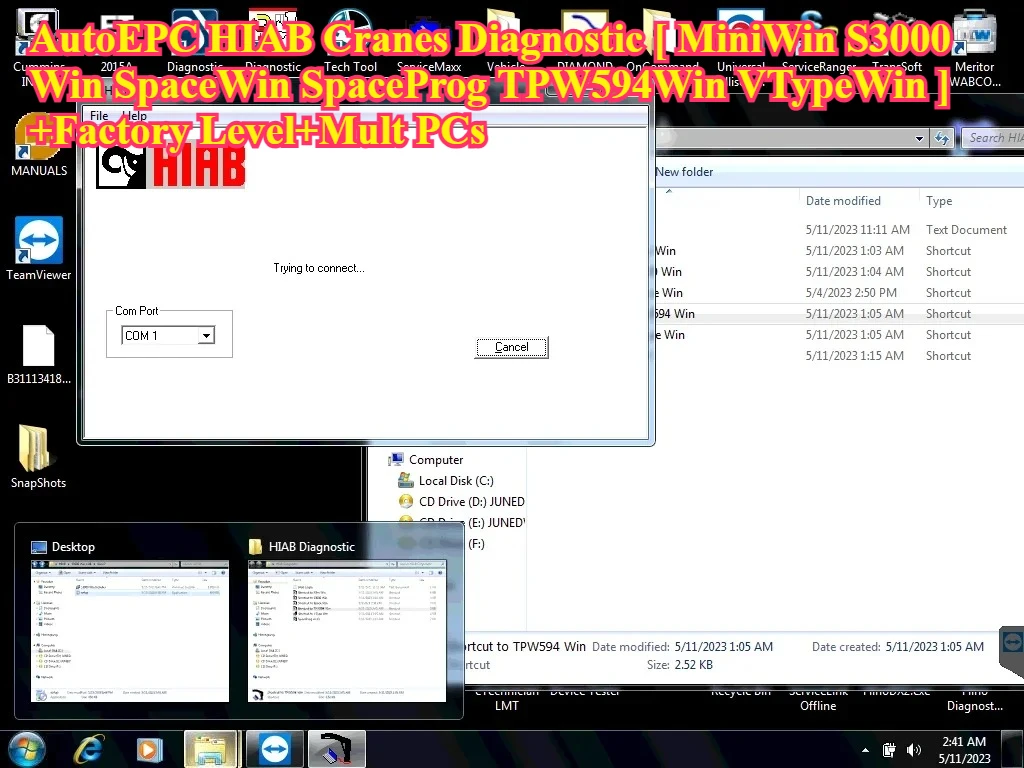Click the Windows Explorer taskbar button

point(210,750)
